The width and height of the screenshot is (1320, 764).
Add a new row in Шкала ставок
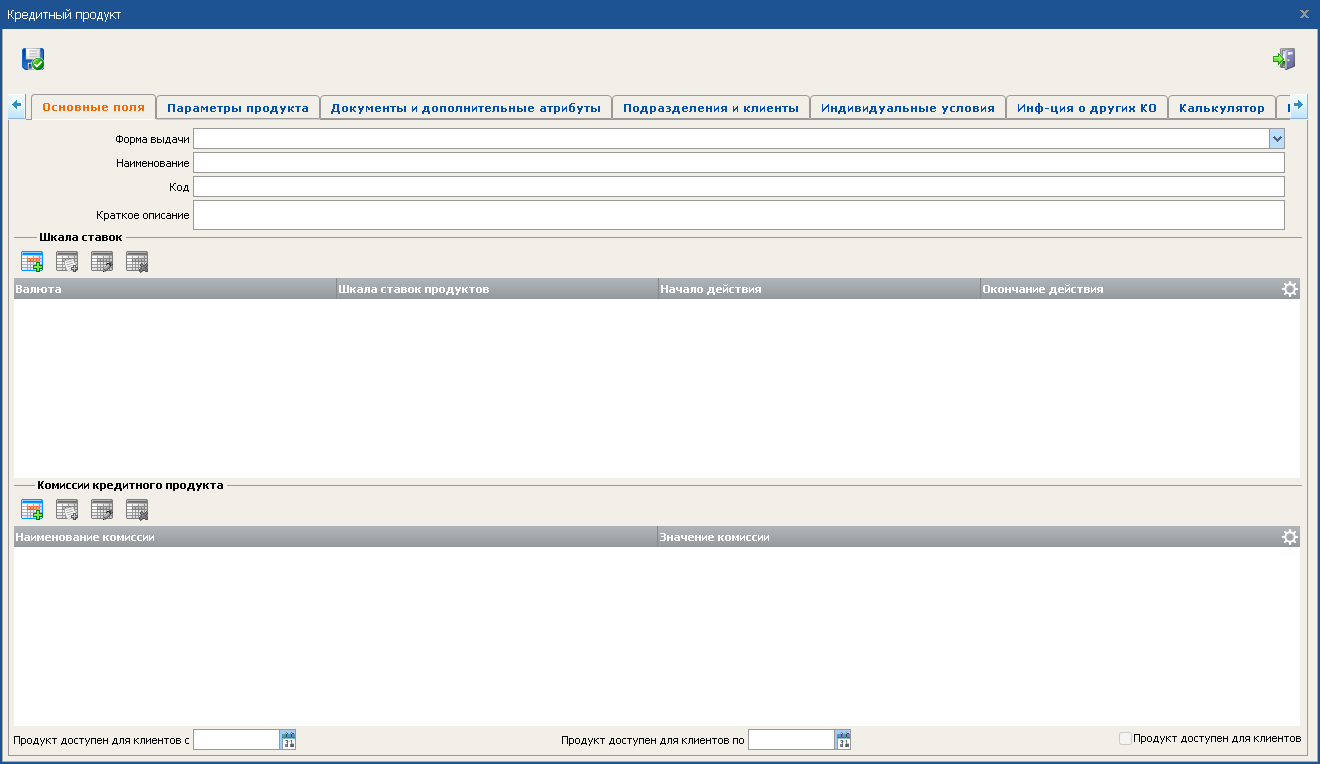(x=32, y=262)
